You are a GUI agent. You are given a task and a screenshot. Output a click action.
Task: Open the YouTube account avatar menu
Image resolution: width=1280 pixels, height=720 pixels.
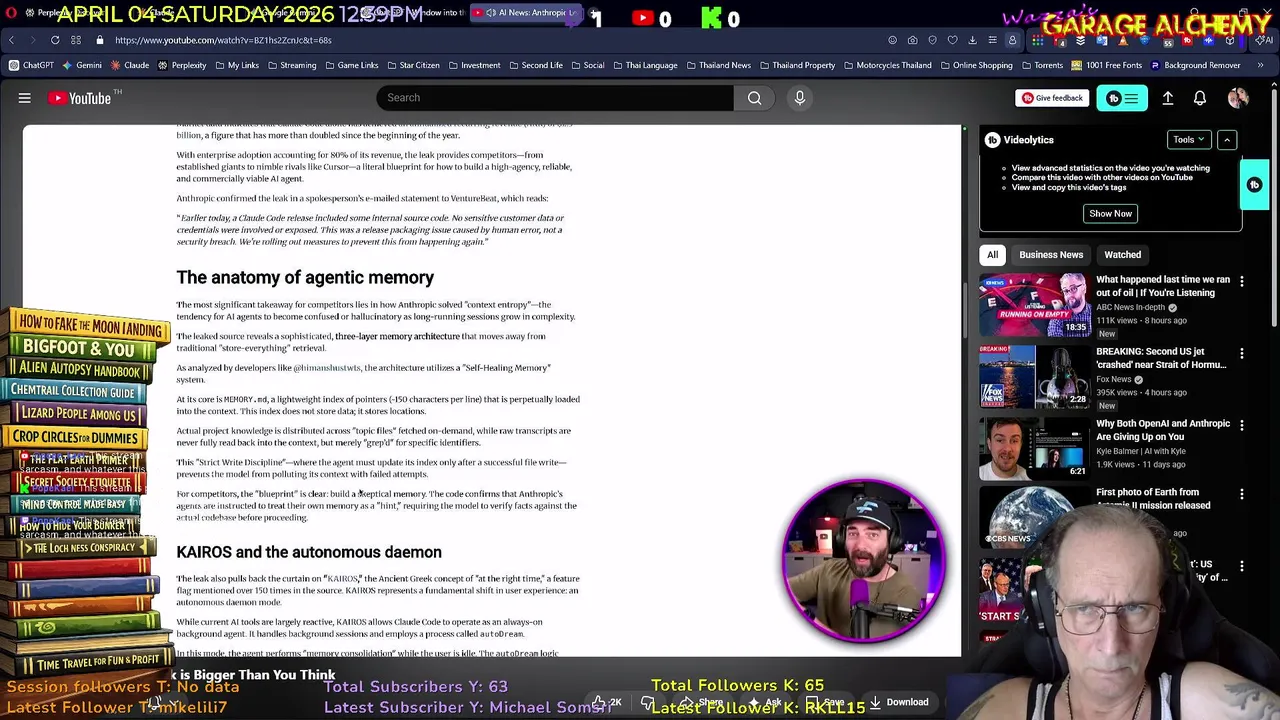coord(1238,98)
